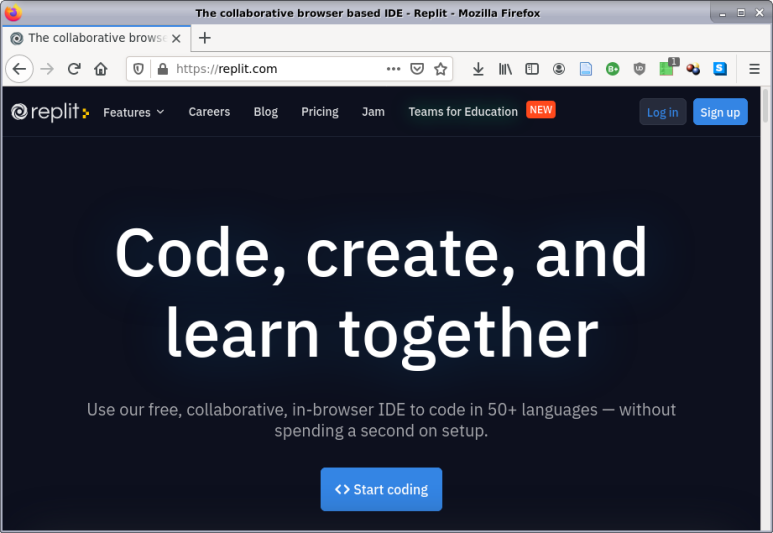The image size is (773, 533).
Task: Maximize the Firefox window
Action: click(741, 13)
